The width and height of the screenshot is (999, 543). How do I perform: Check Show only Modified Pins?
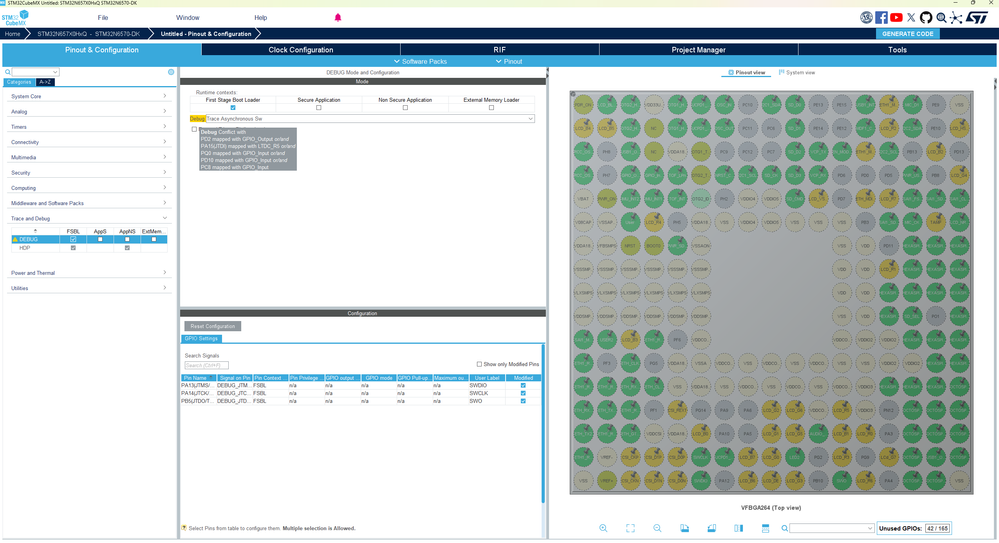pyautogui.click(x=479, y=365)
